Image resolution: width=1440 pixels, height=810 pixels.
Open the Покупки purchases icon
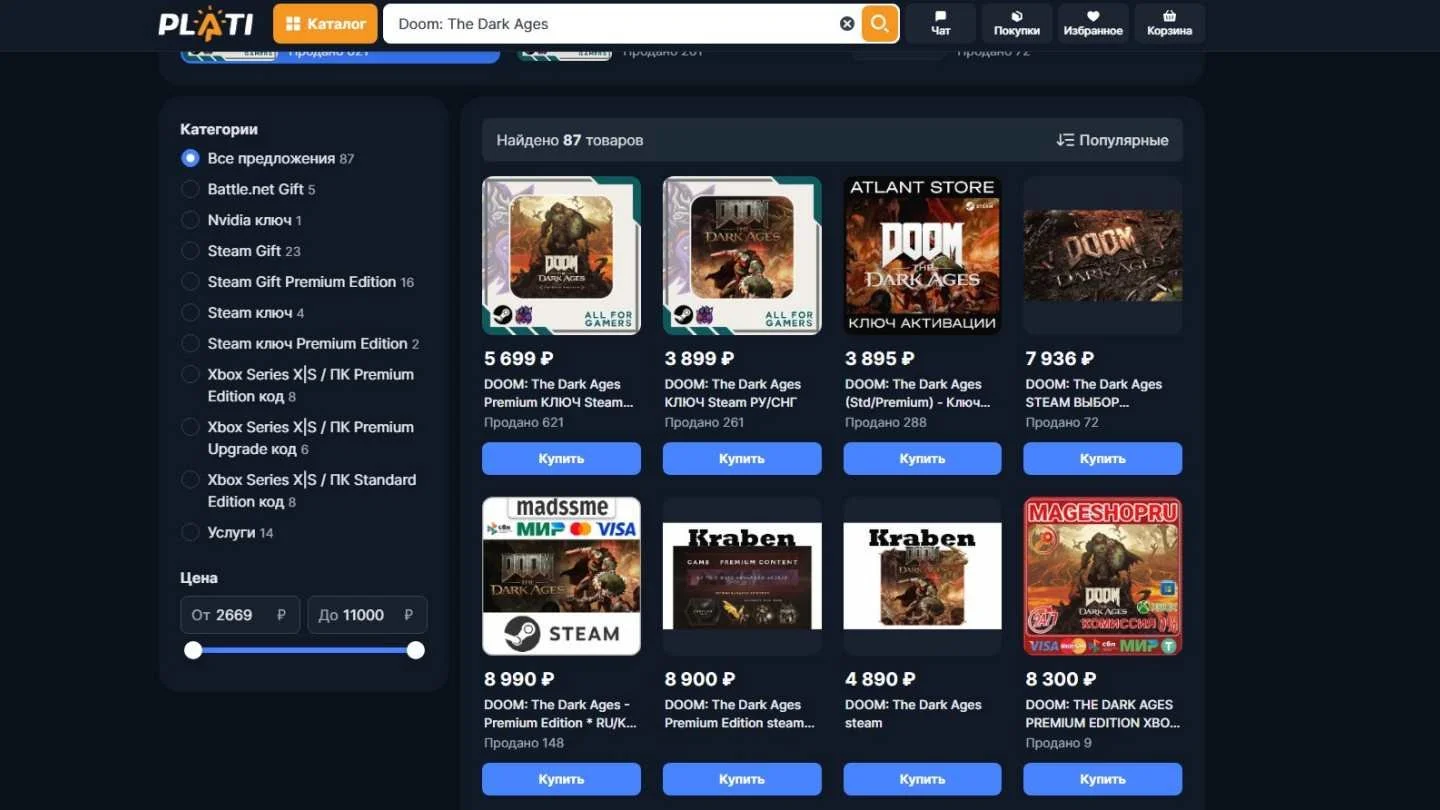[x=1017, y=23]
